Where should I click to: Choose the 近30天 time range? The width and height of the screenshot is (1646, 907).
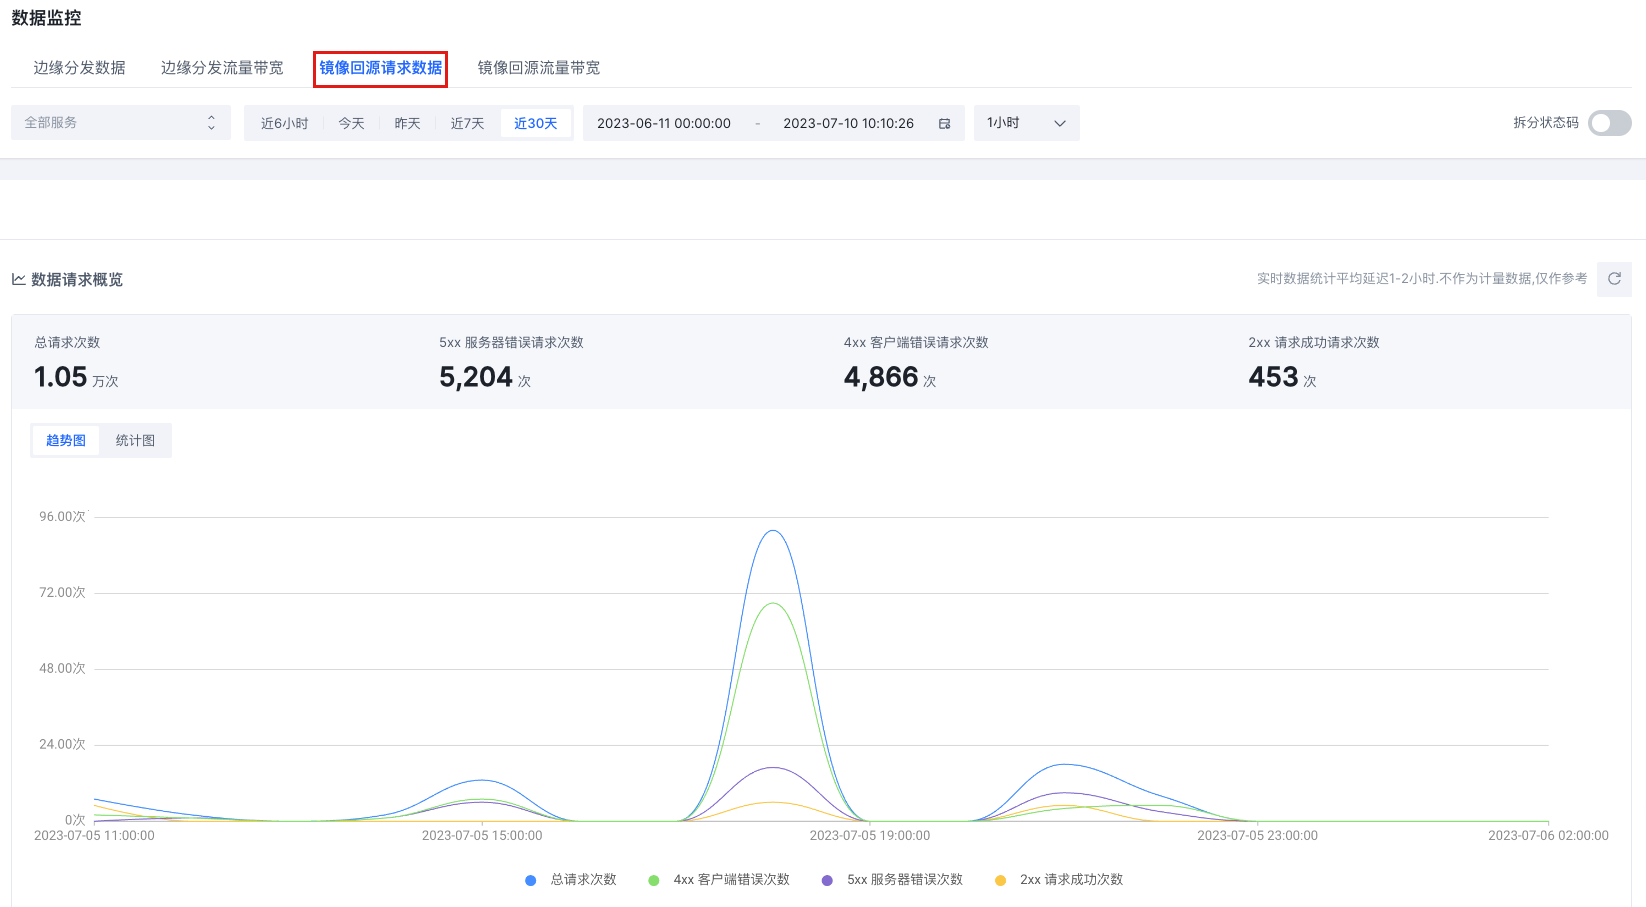click(x=536, y=123)
